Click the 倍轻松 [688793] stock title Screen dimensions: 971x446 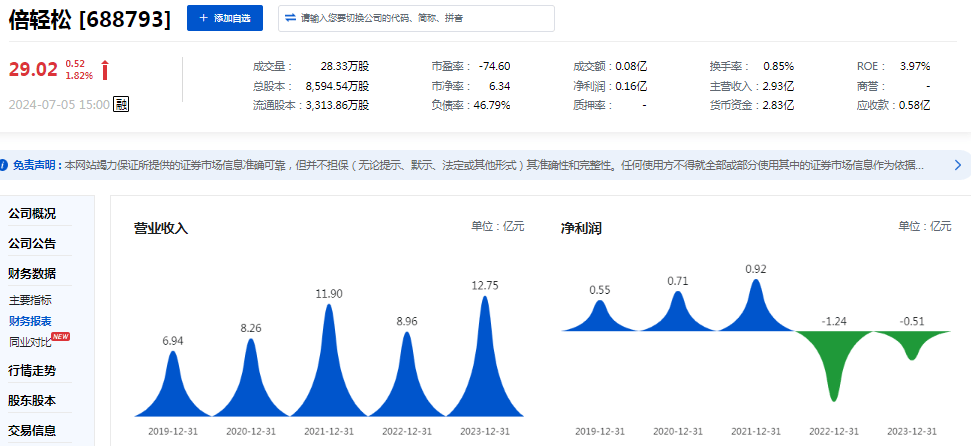pyautogui.click(x=90, y=19)
